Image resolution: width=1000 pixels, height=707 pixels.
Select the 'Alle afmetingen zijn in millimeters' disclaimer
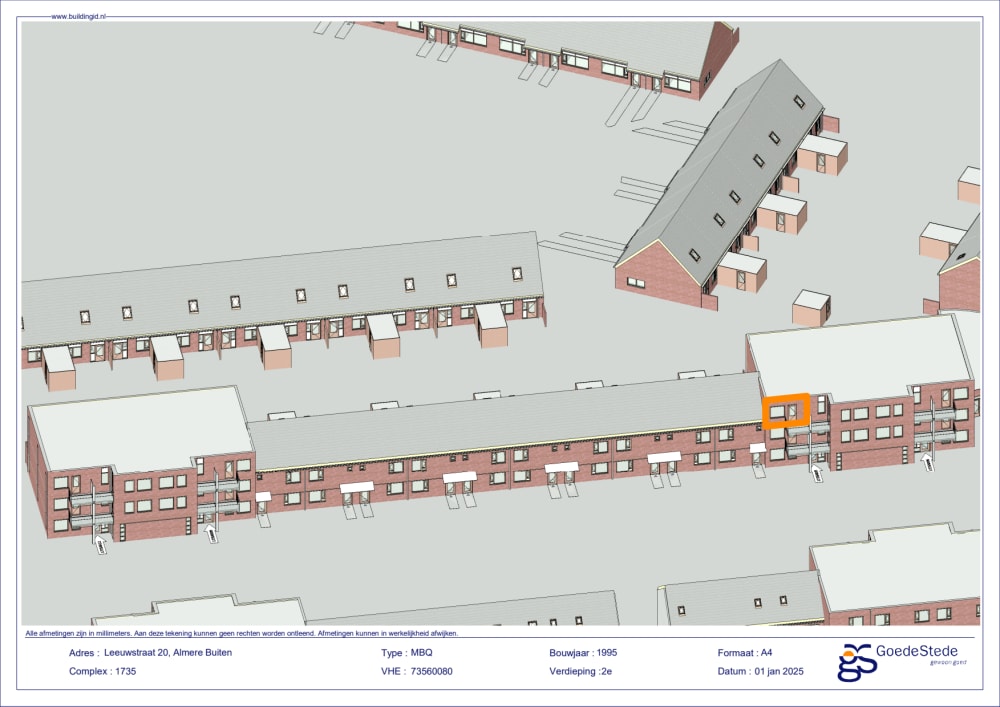[x=242, y=634]
